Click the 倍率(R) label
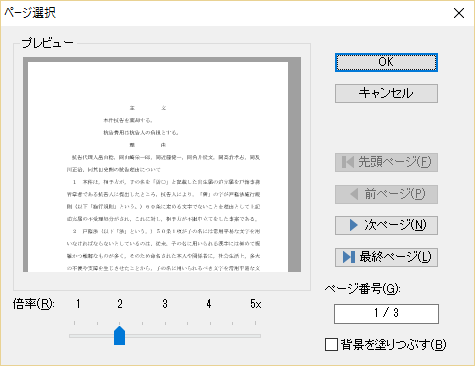Image resolution: width=475 pixels, height=366 pixels. click(x=34, y=304)
